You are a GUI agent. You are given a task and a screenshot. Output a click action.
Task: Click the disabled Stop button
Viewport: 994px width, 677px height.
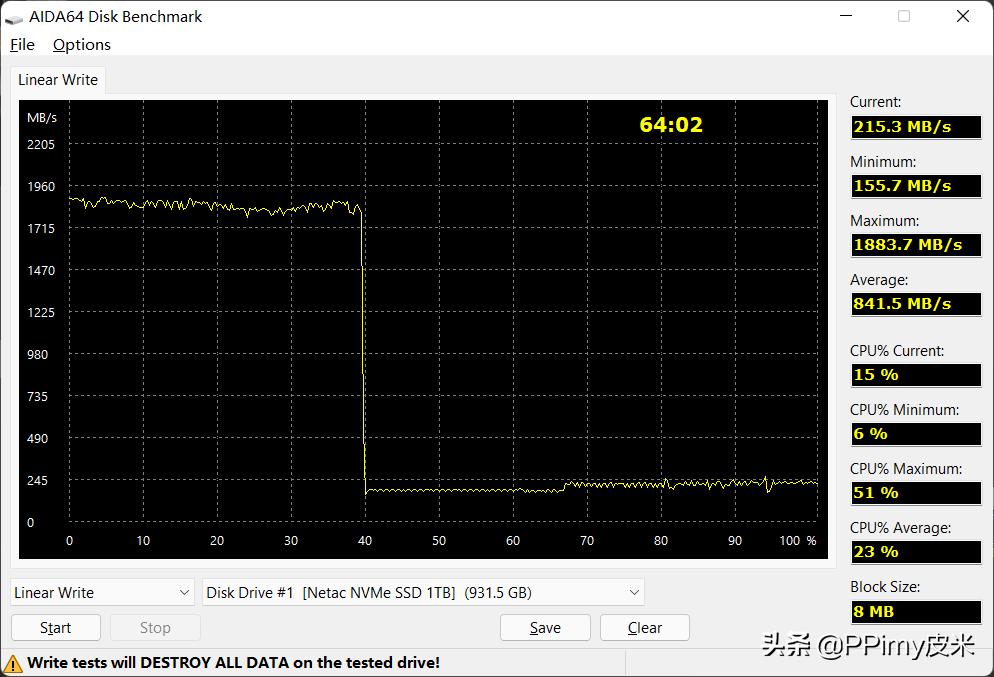pyautogui.click(x=155, y=628)
